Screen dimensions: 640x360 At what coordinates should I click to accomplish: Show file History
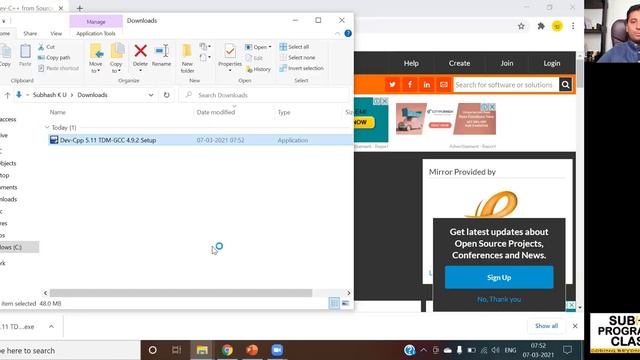coord(258,69)
